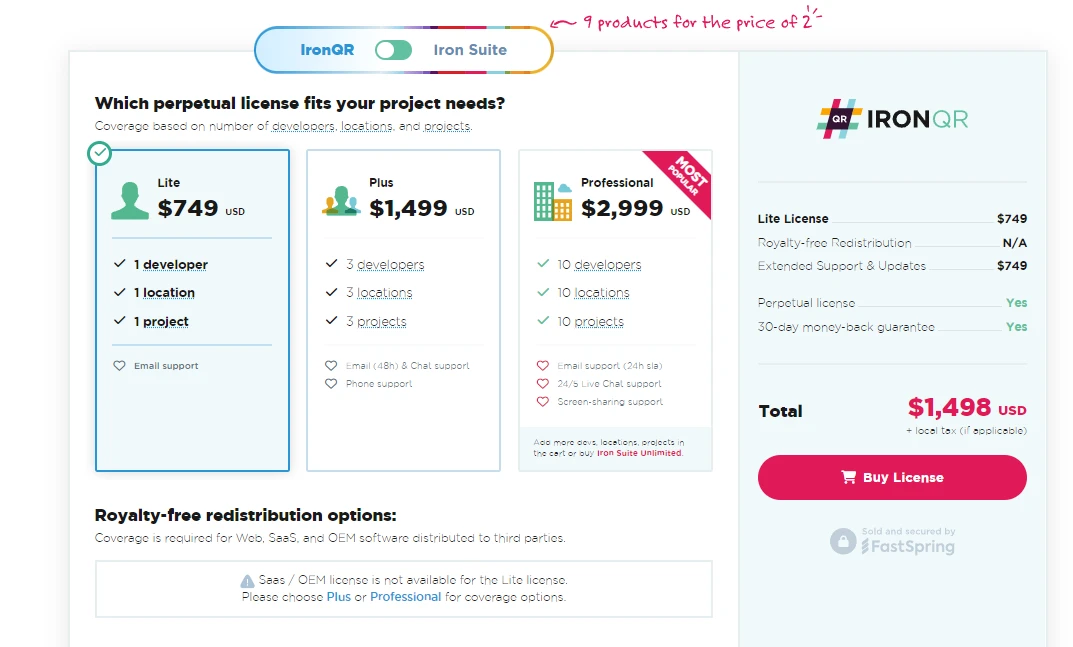This screenshot has height=647, width=1073.
Task: Follow the Plus link in redistribution notice
Action: [x=339, y=597]
